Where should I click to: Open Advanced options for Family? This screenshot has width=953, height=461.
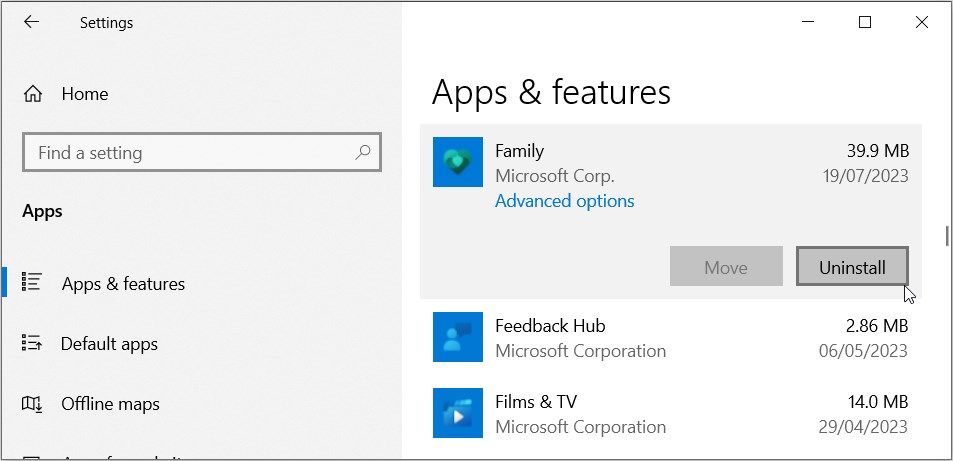[x=564, y=201]
